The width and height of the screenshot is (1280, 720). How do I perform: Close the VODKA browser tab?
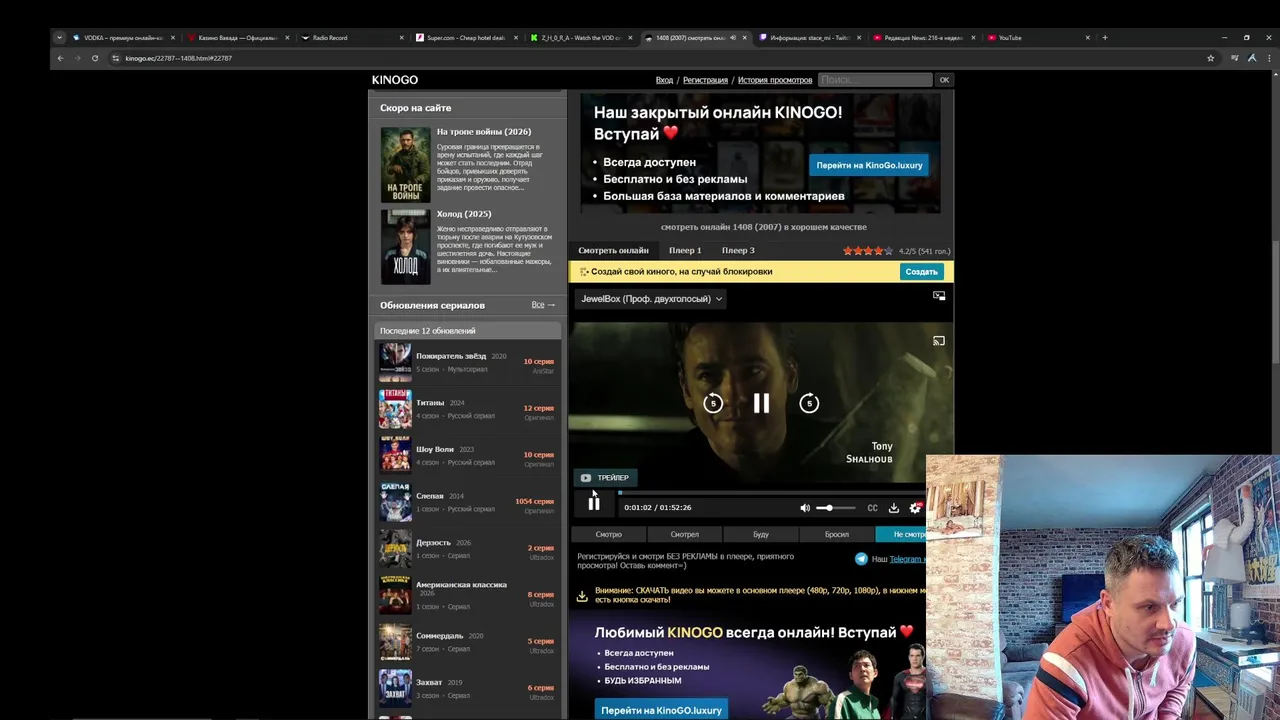(173, 38)
